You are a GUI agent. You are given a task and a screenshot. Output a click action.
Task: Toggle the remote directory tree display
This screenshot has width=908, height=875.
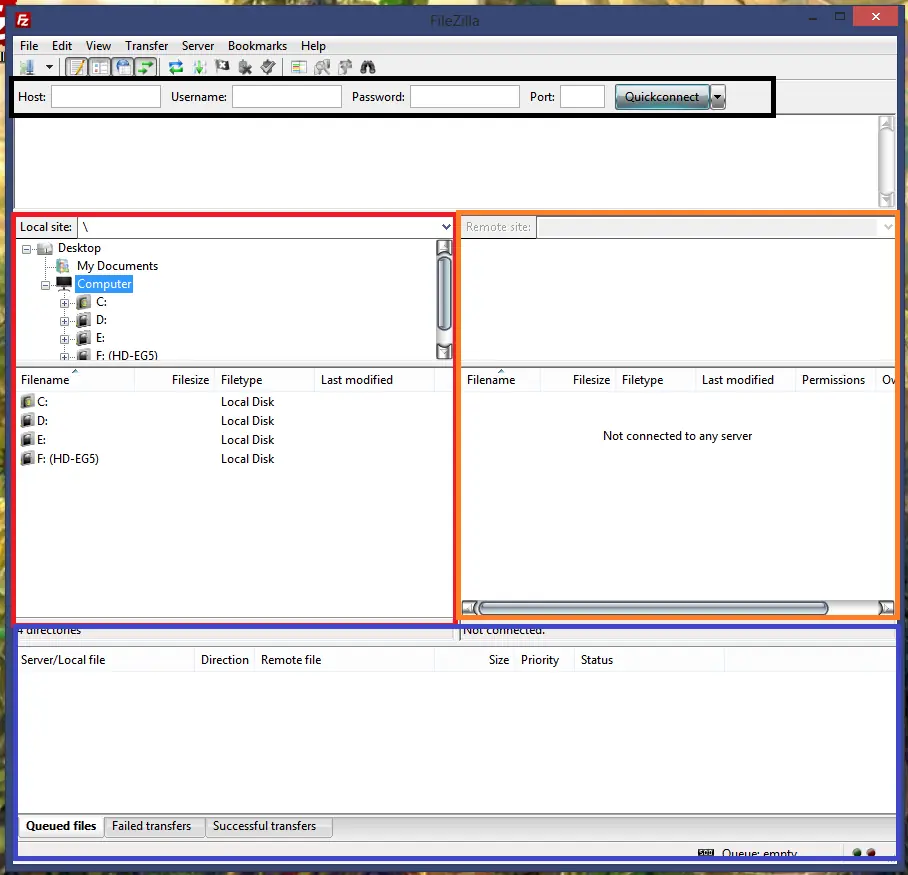click(123, 67)
